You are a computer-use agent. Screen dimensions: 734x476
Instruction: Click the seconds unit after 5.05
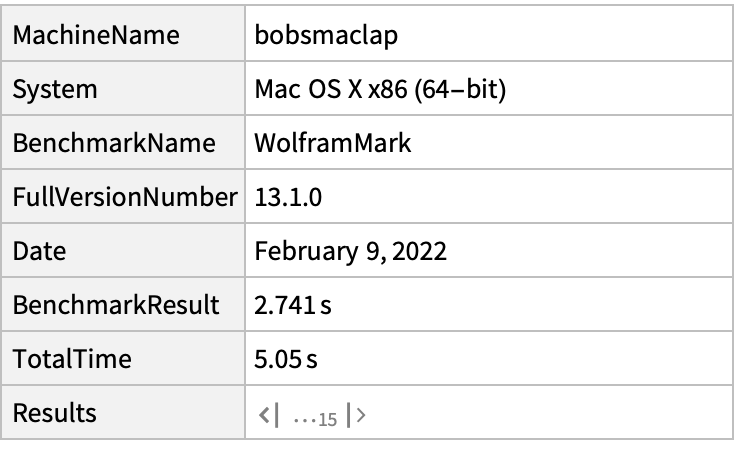tap(311, 361)
